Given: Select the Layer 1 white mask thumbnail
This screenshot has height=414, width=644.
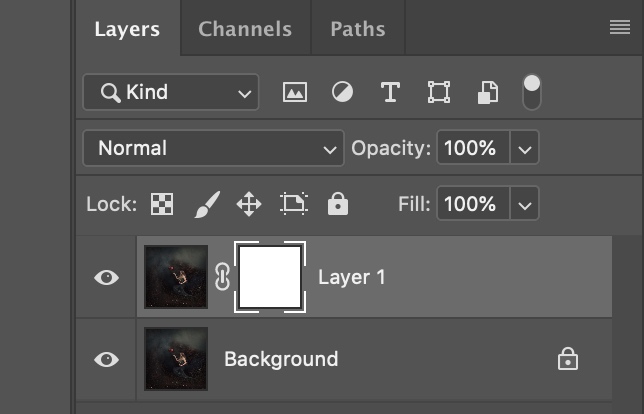Looking at the screenshot, I should click(x=270, y=277).
